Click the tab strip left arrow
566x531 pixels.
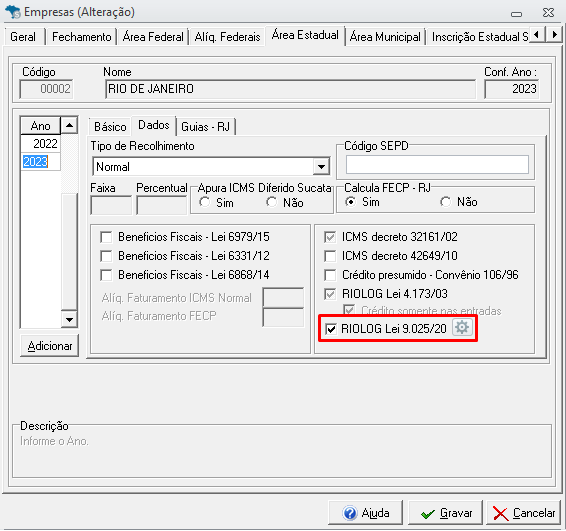[x=537, y=35]
